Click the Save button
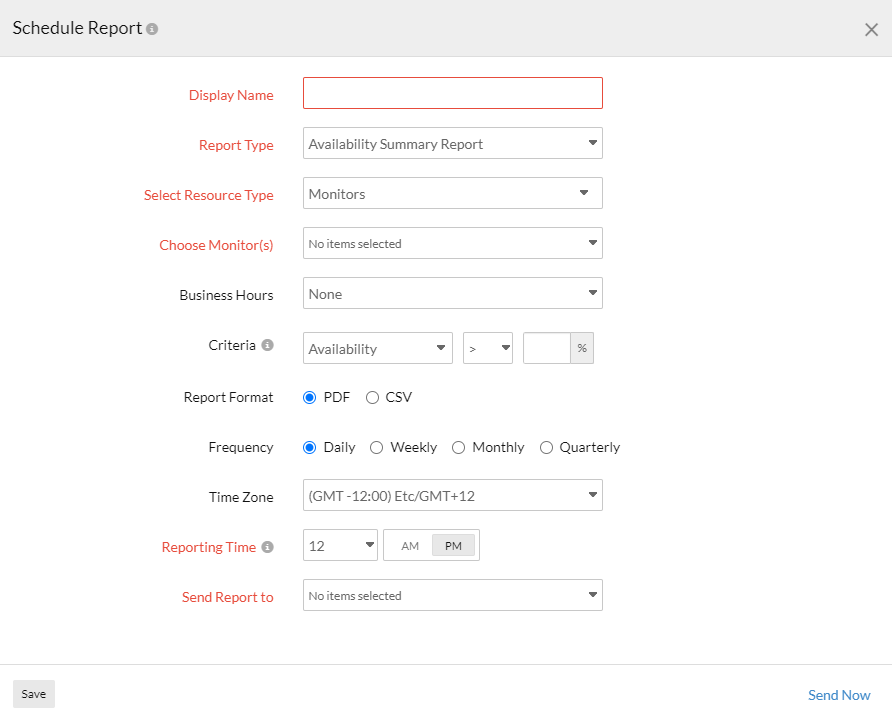Viewport: 892px width, 722px height. point(33,693)
